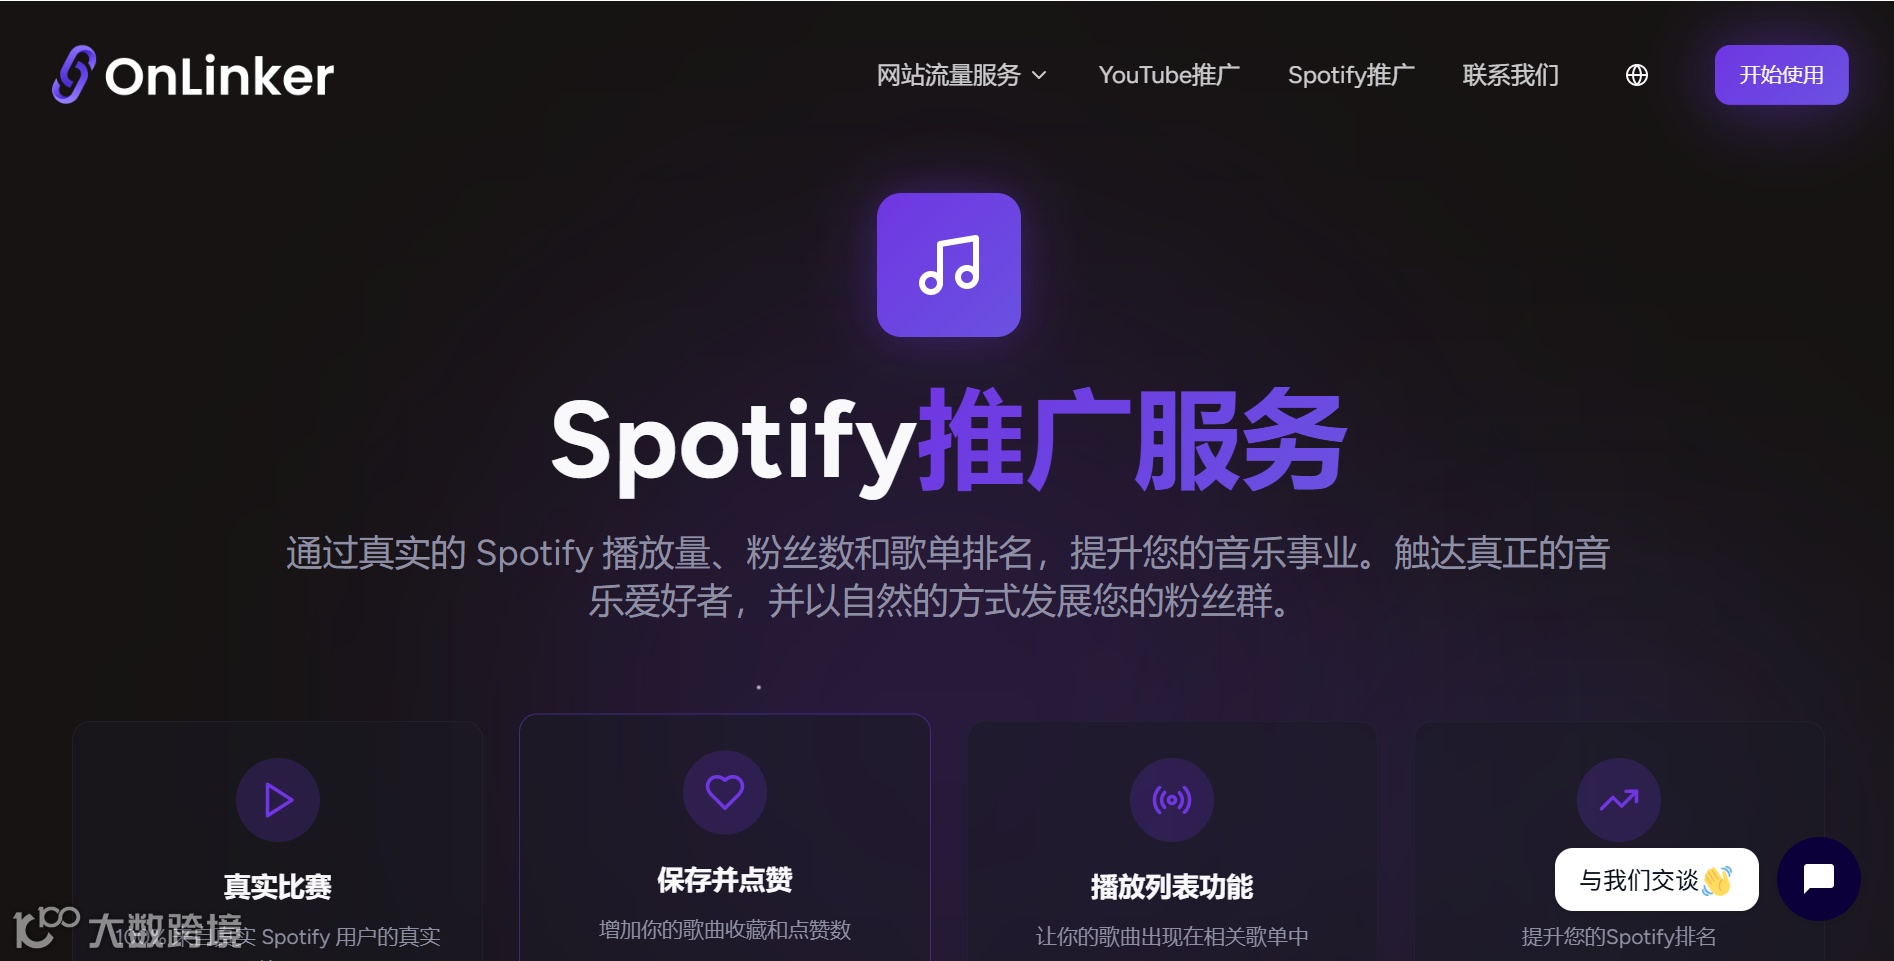This screenshot has height=961, width=1894.
Task: Select the 播放列表功能 card heading
Action: tap(1172, 887)
